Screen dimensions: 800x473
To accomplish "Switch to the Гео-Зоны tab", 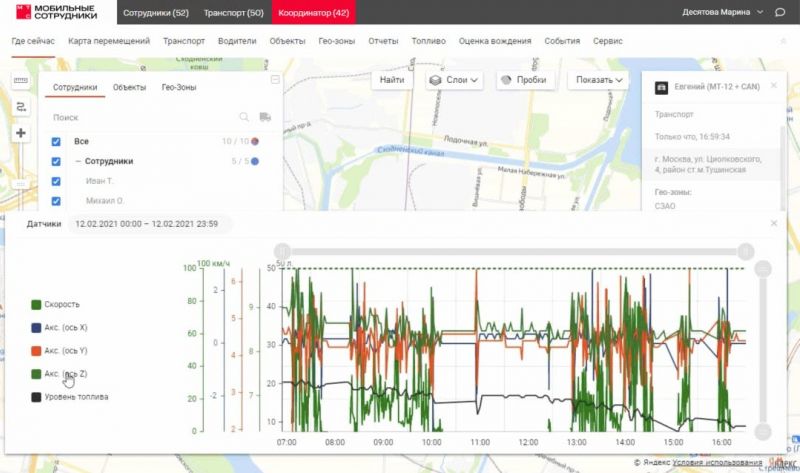I will 178,87.
